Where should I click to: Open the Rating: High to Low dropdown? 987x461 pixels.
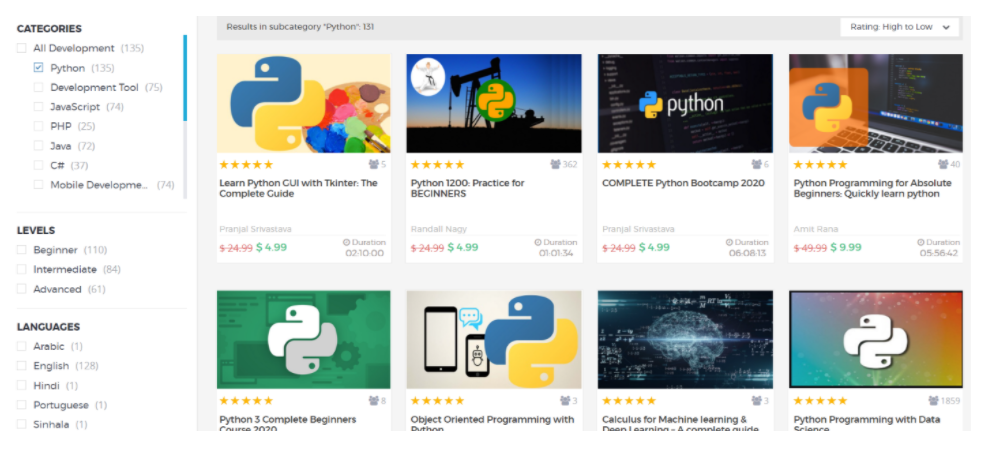pyautogui.click(x=900, y=27)
